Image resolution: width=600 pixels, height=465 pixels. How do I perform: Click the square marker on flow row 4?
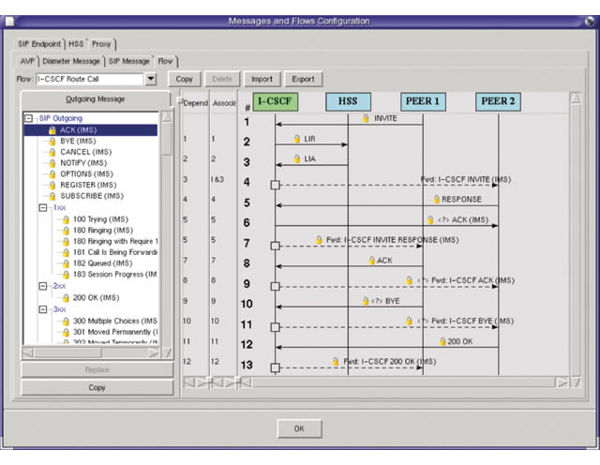[x=275, y=185]
